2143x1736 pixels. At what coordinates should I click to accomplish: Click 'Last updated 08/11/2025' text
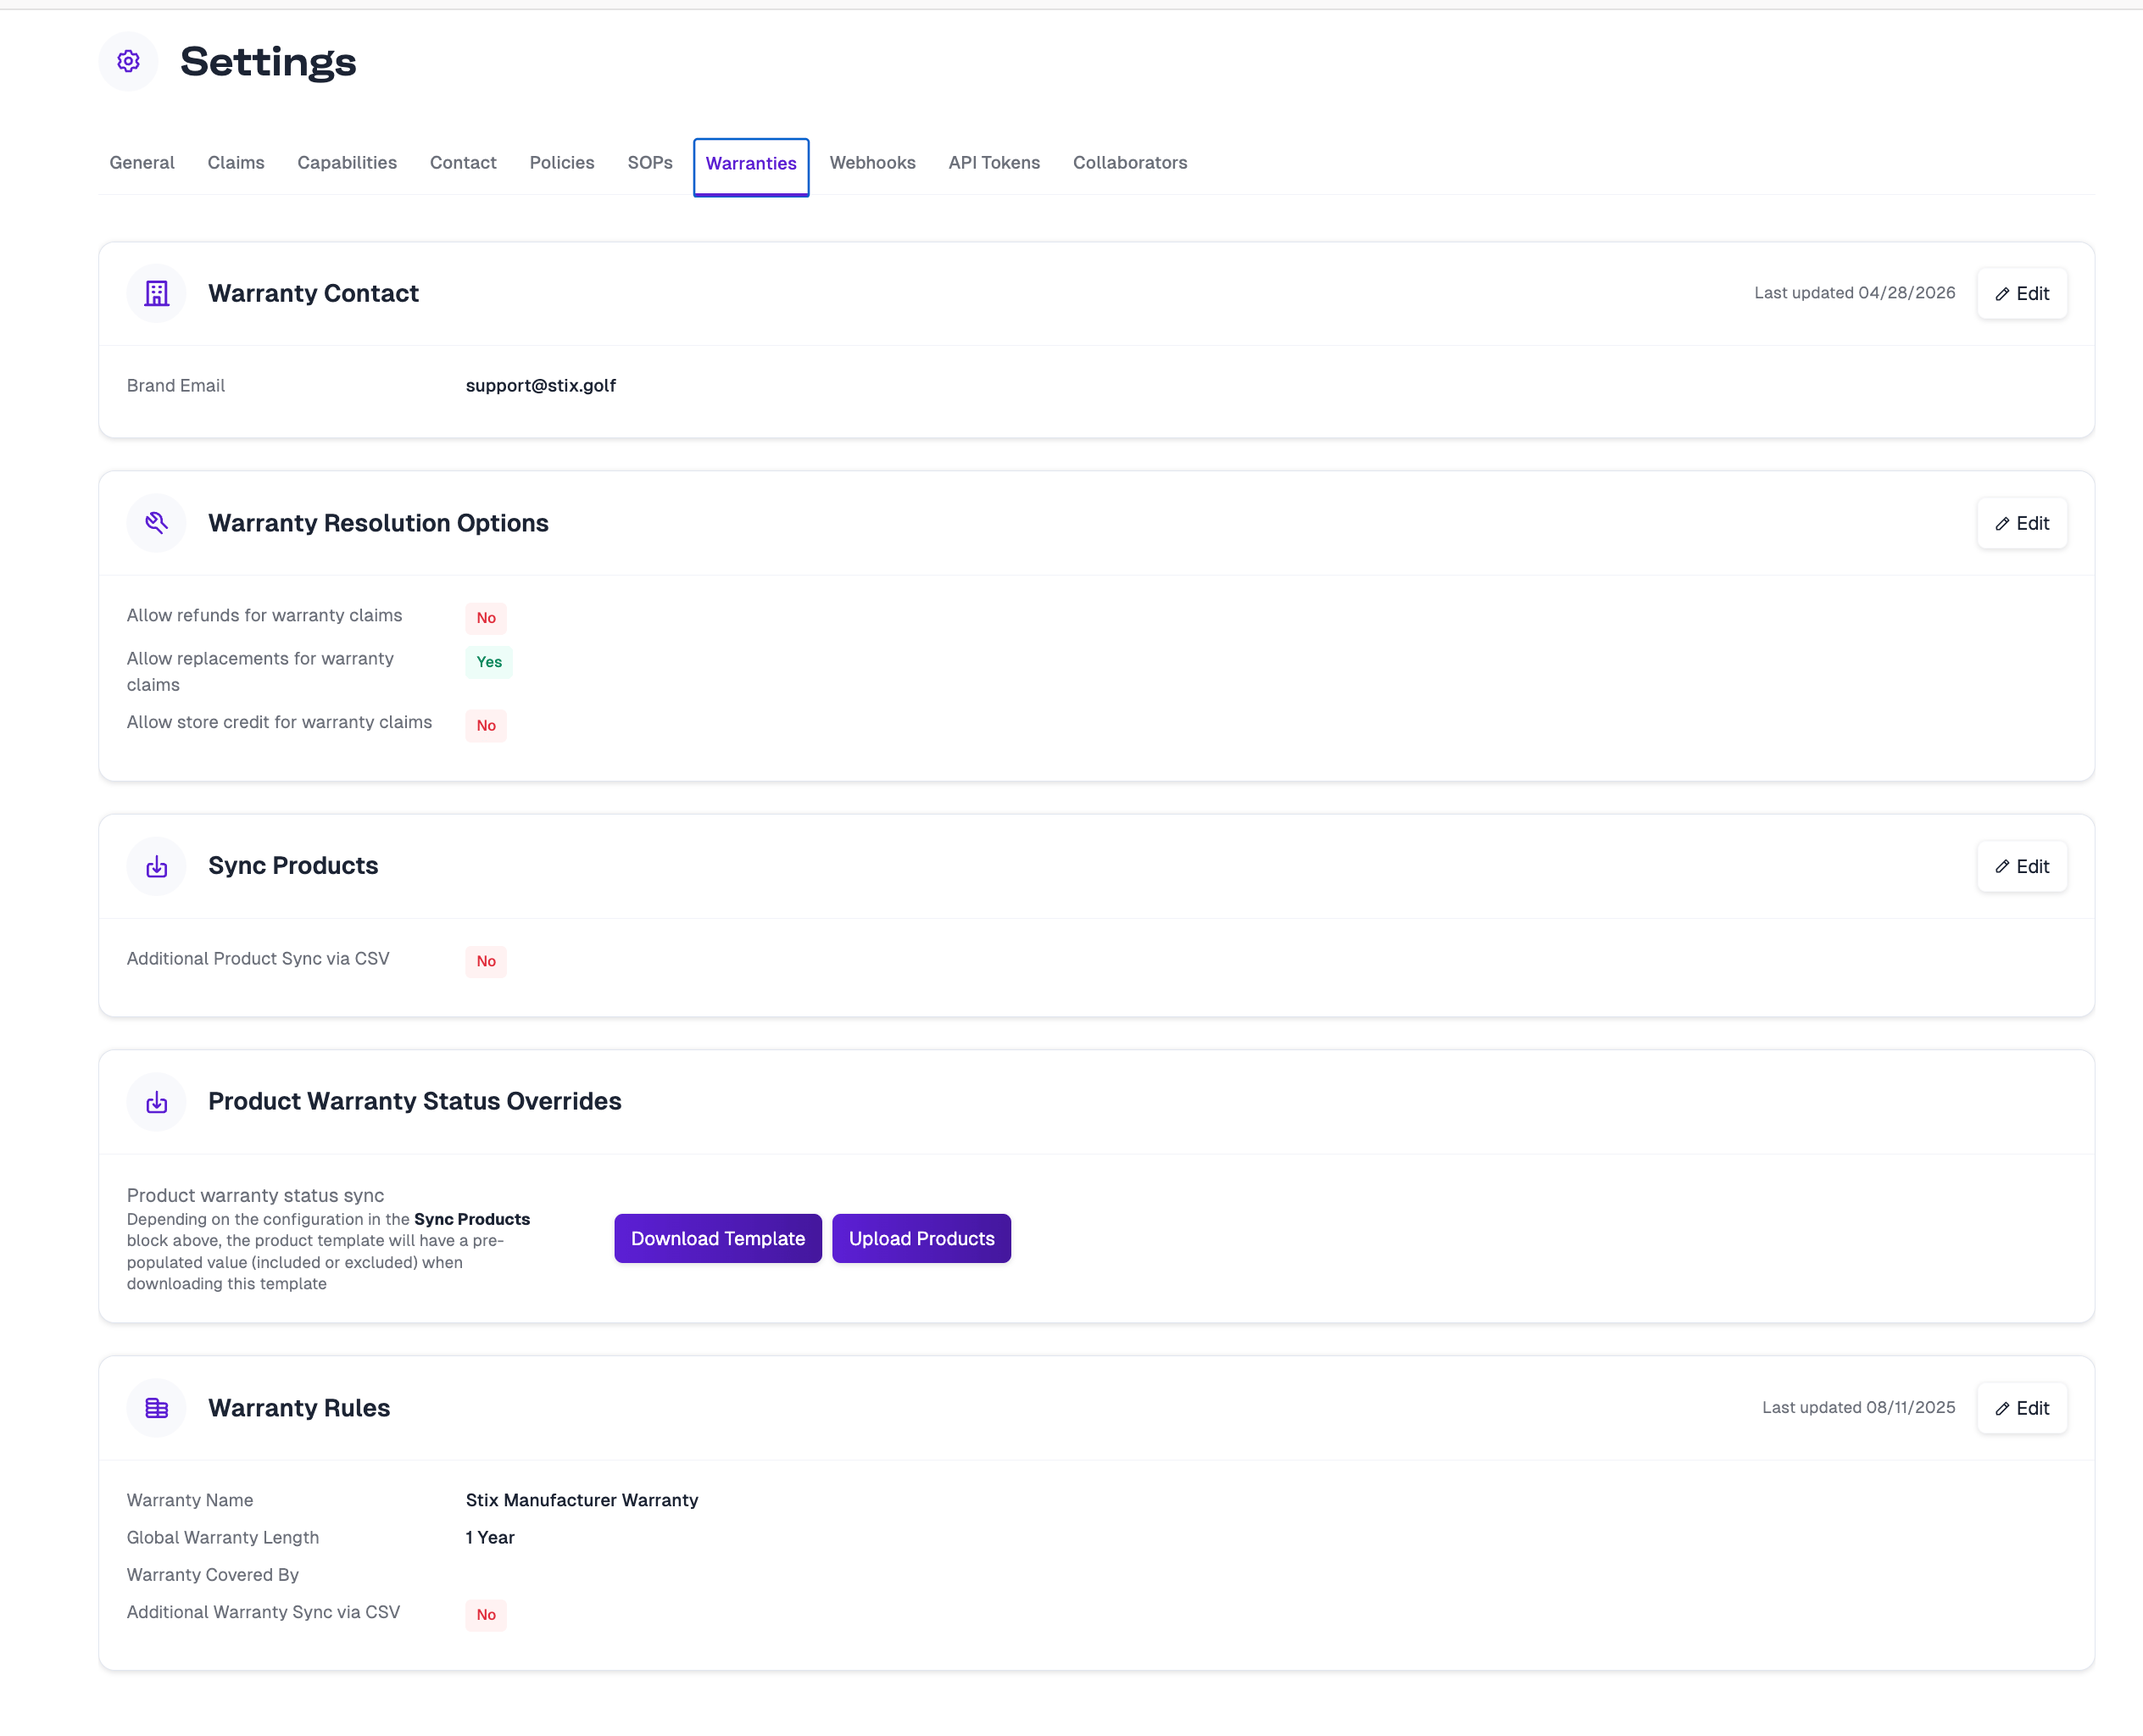1859,1408
